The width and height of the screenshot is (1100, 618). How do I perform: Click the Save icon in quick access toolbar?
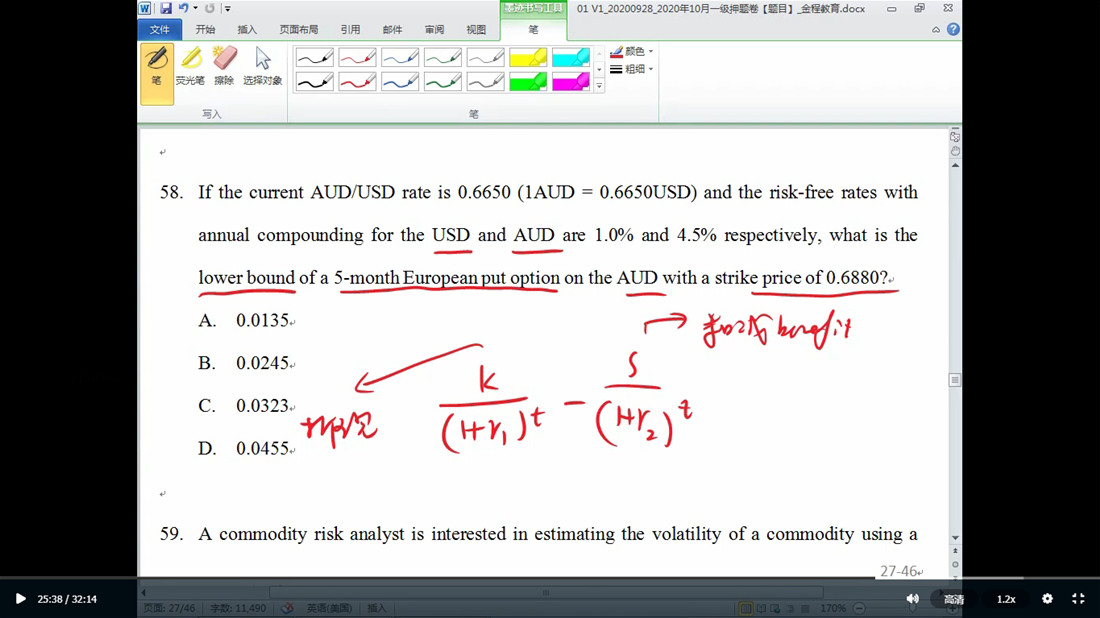click(166, 8)
